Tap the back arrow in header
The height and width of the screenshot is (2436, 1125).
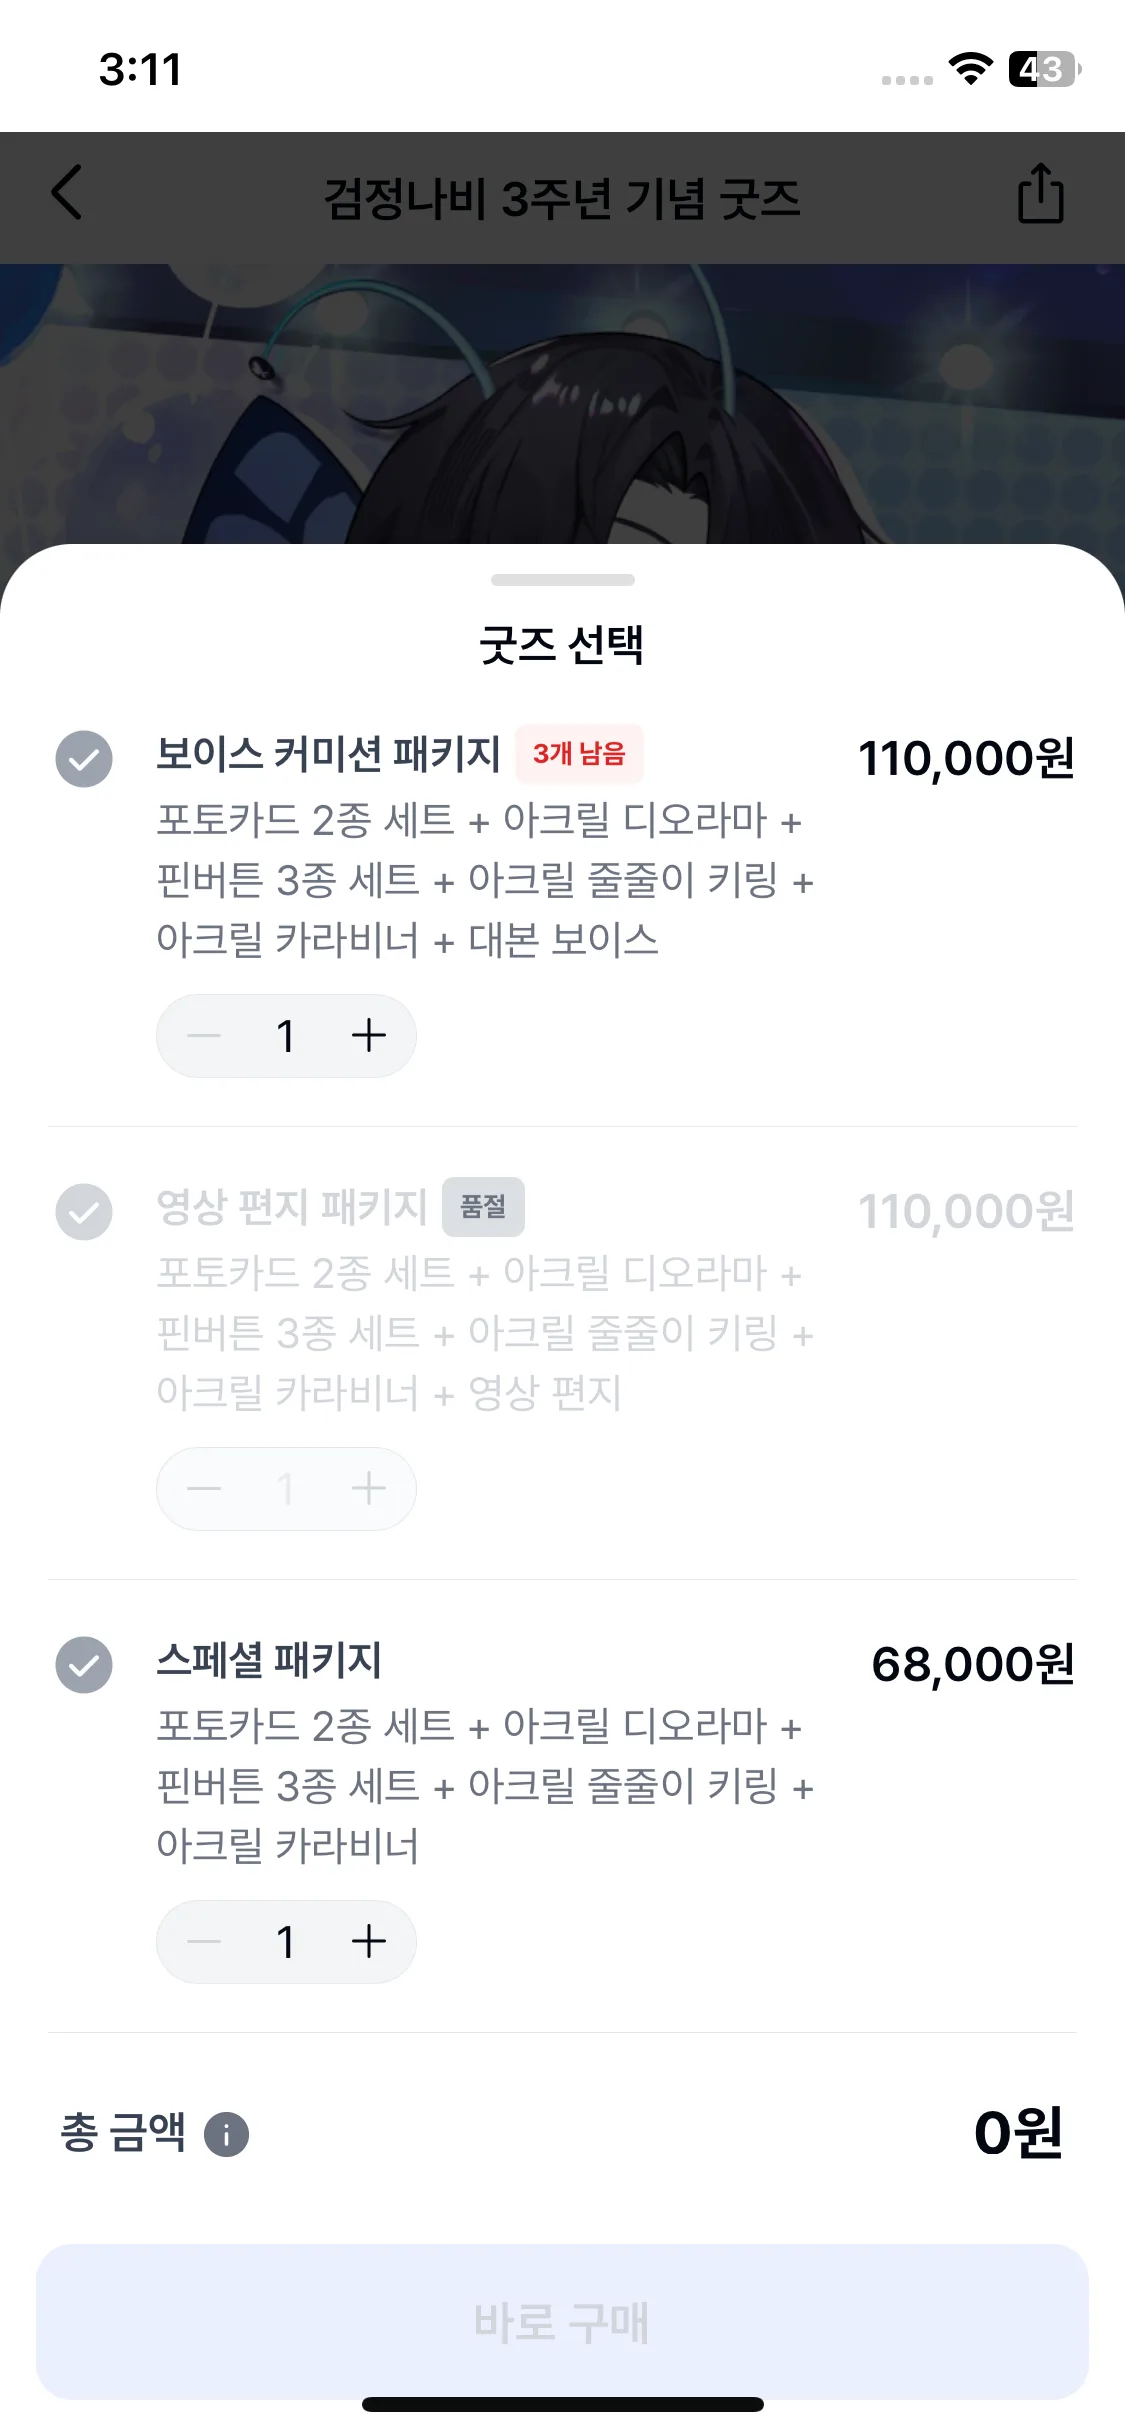pyautogui.click(x=67, y=193)
